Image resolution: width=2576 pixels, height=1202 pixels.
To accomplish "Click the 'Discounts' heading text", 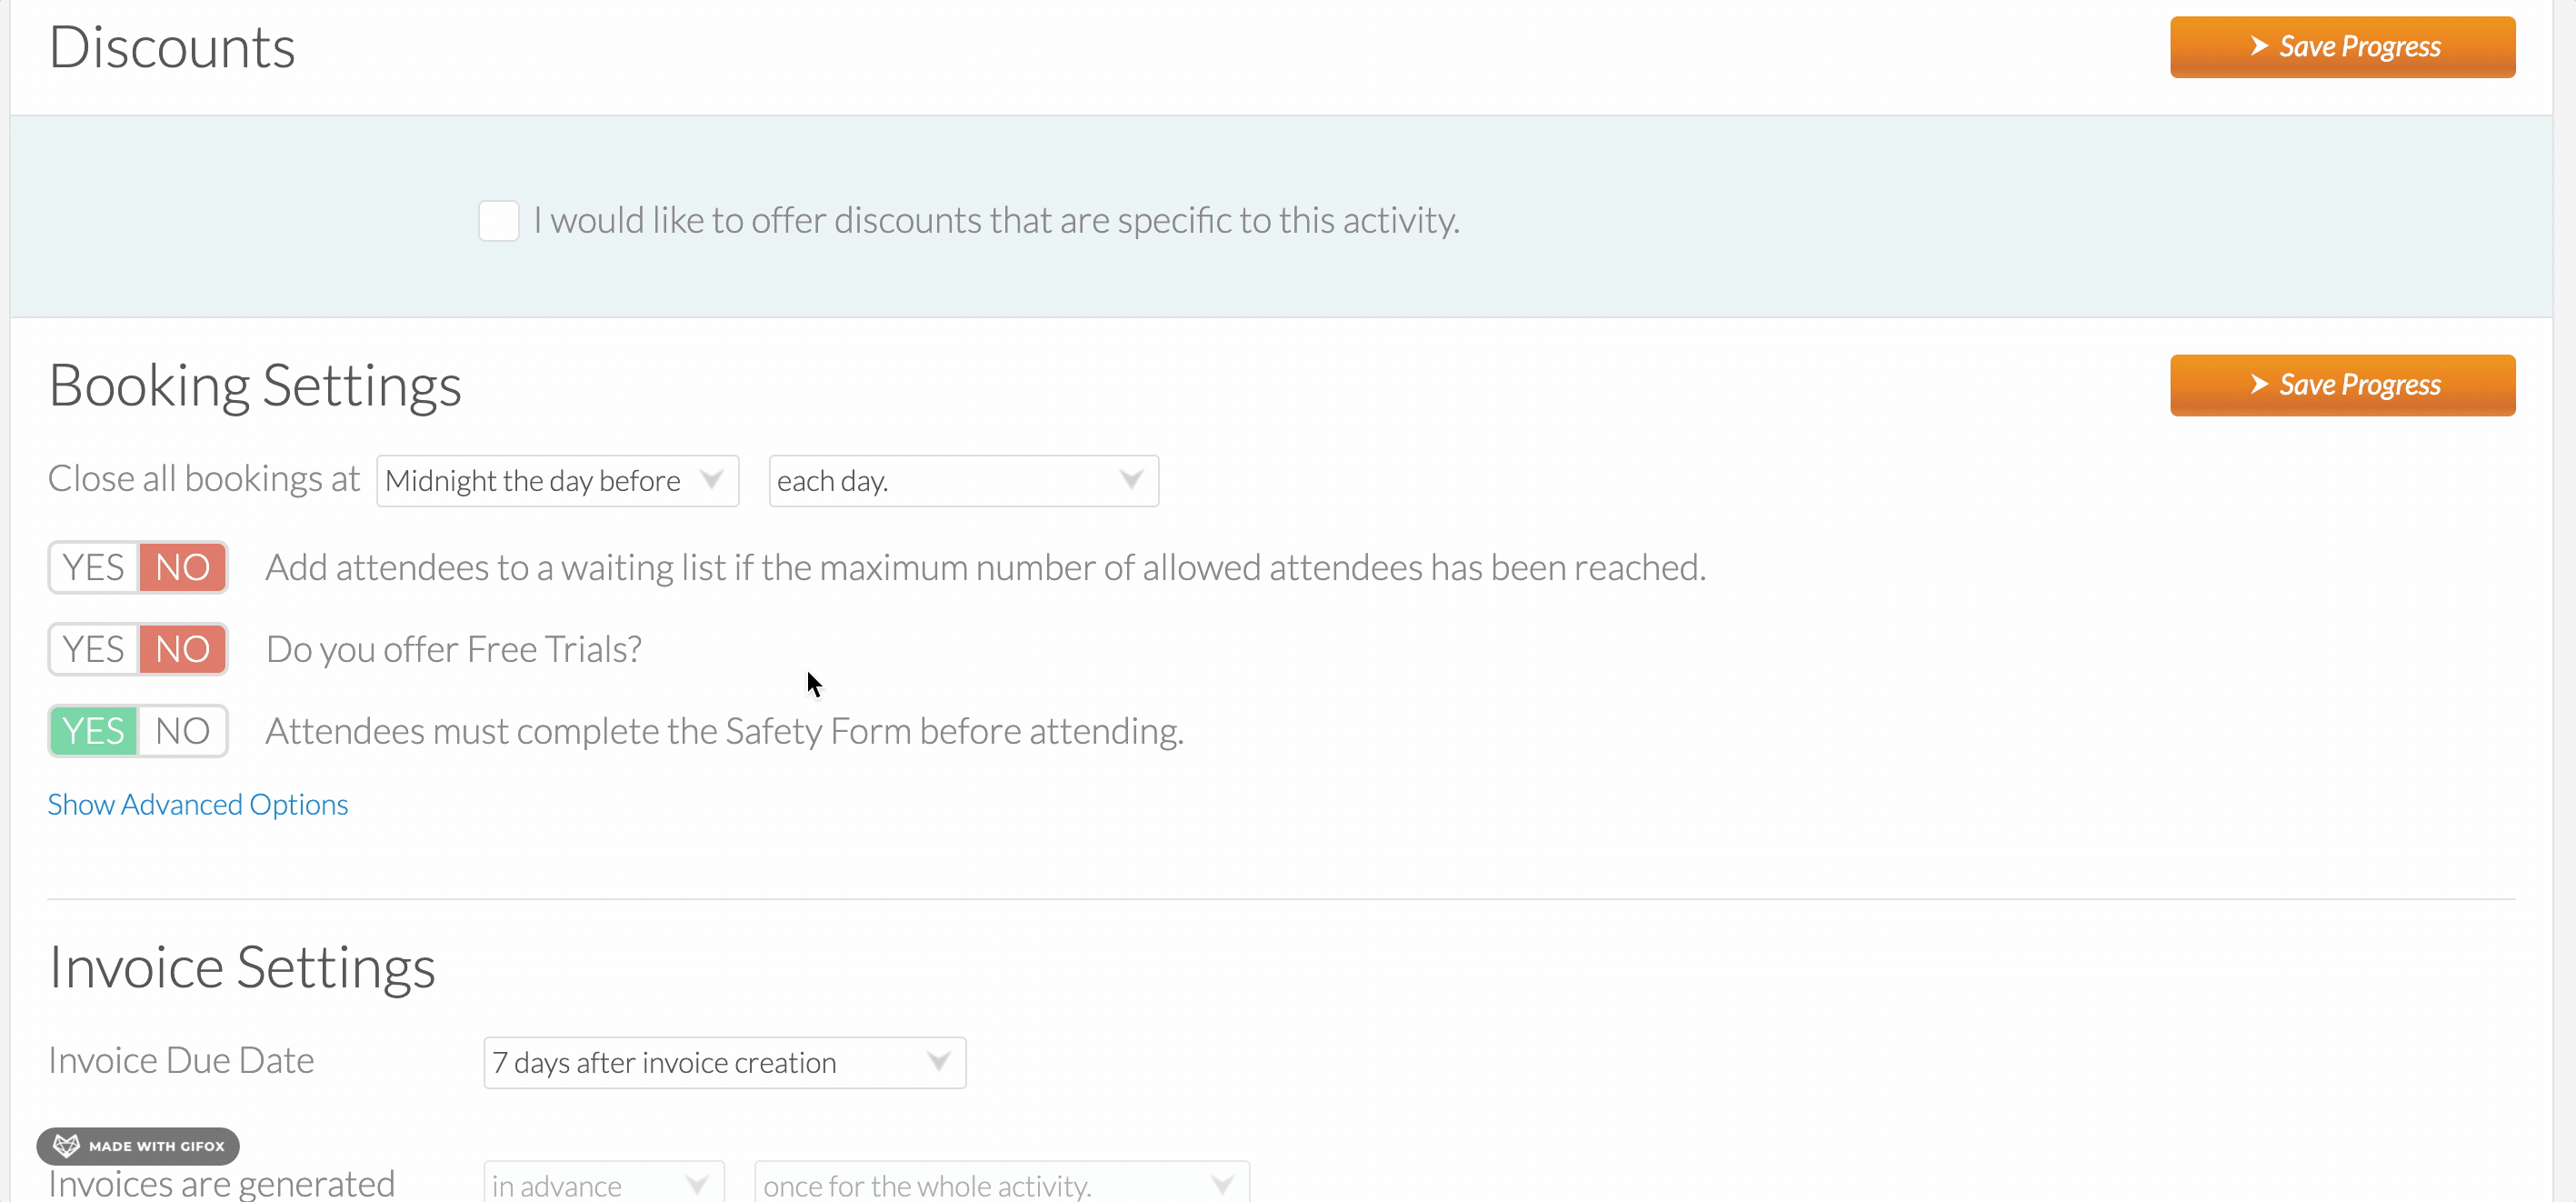I will 172,48.
